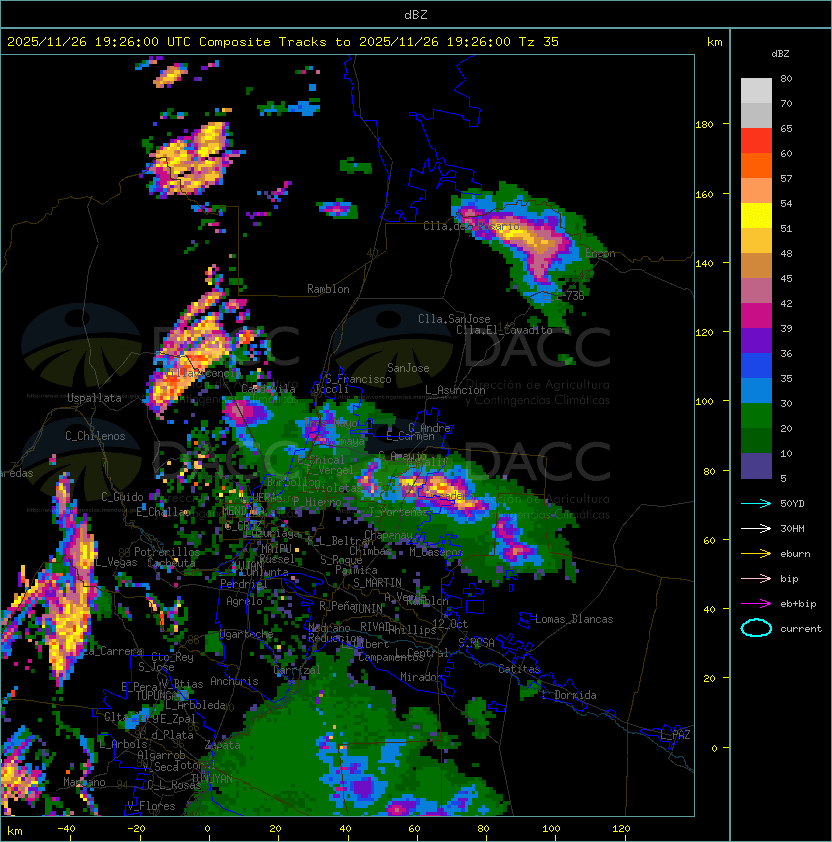832x842 pixels.
Task: Click the magenta eb+bip arrow icon in legend
Action: [x=756, y=604]
